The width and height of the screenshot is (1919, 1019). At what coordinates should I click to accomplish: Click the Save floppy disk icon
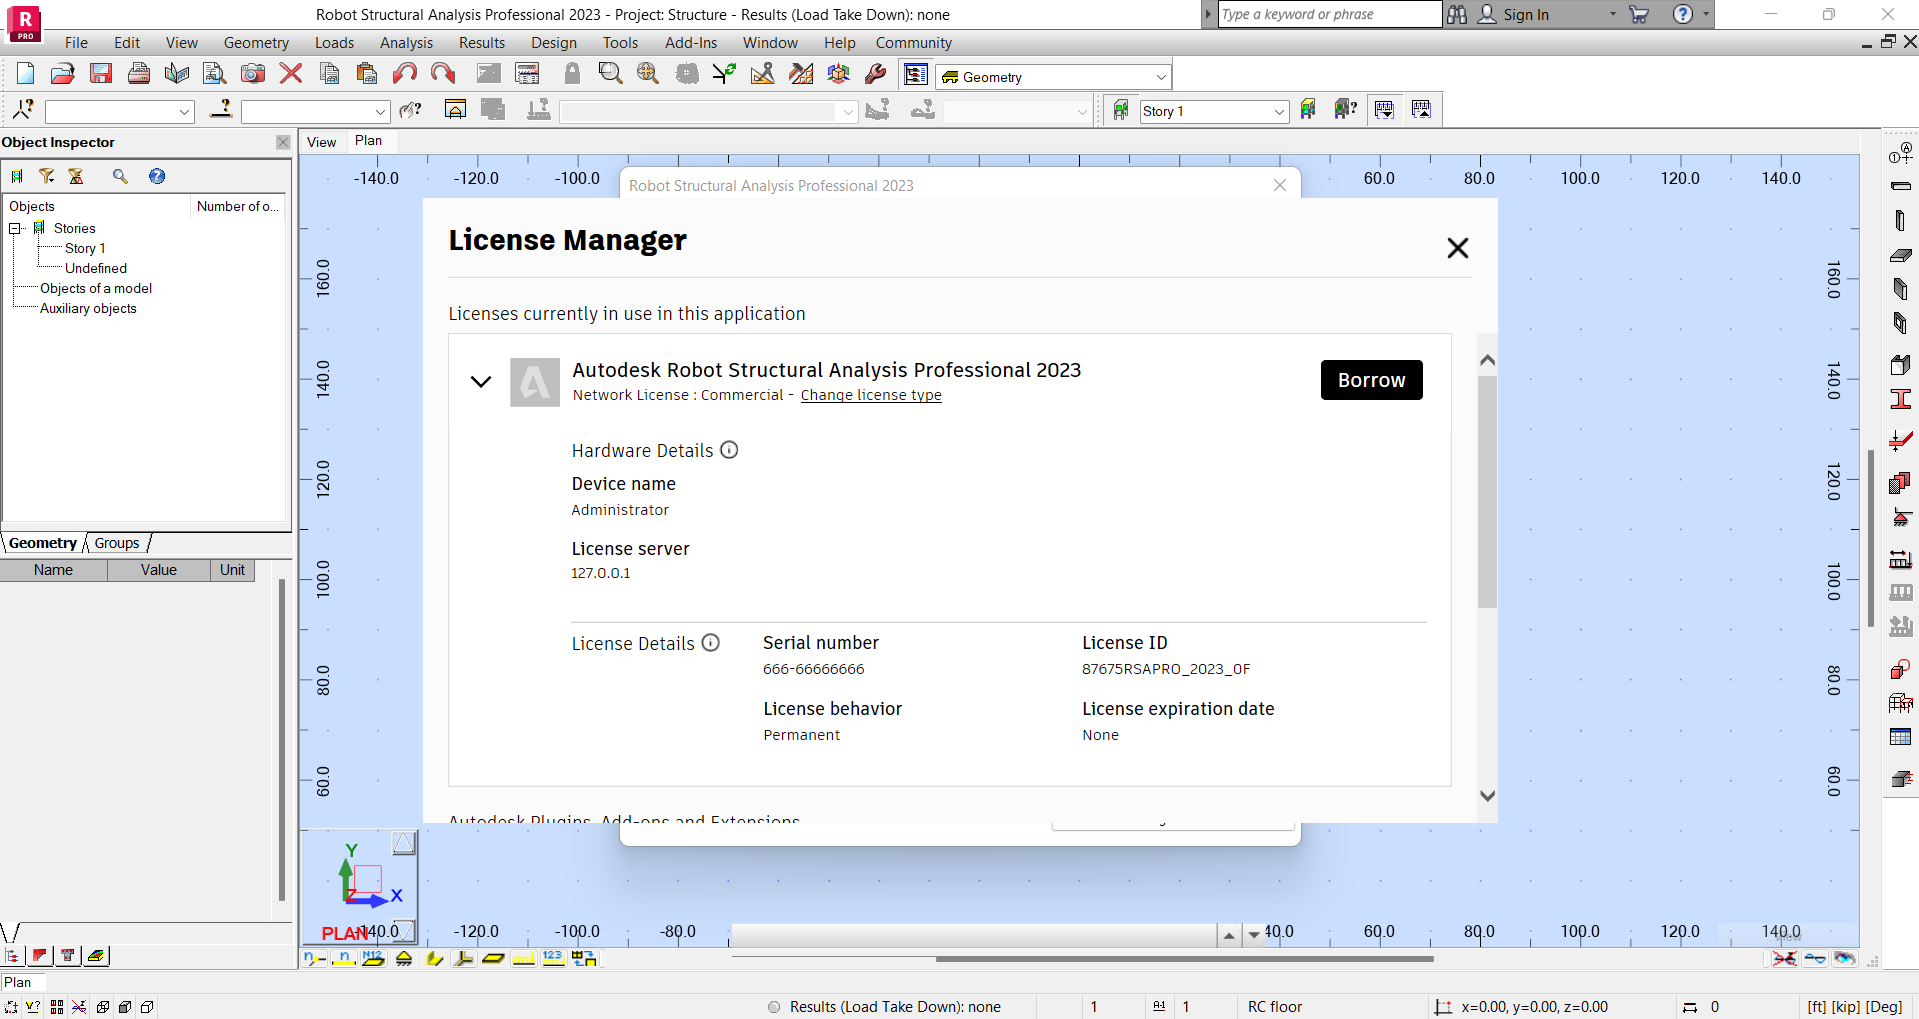pos(101,73)
